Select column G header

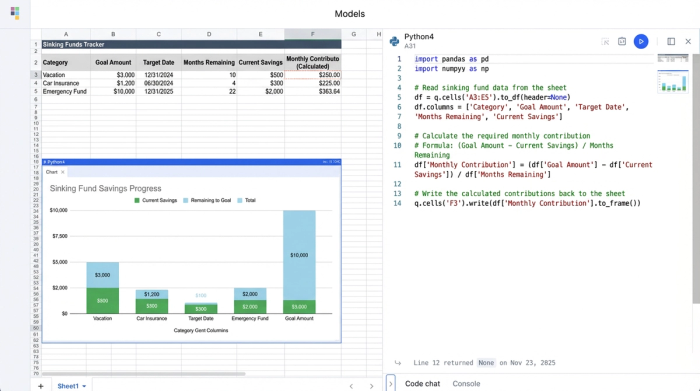(x=354, y=34)
